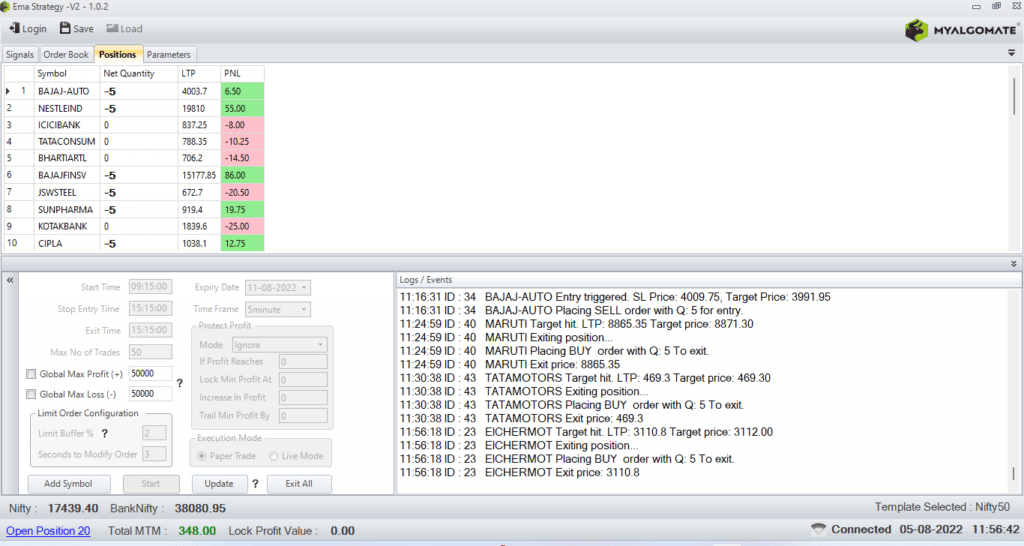Viewport: 1024px width, 546px height.
Task: Collapse side panel with double-chevron icon
Action: pos(10,281)
